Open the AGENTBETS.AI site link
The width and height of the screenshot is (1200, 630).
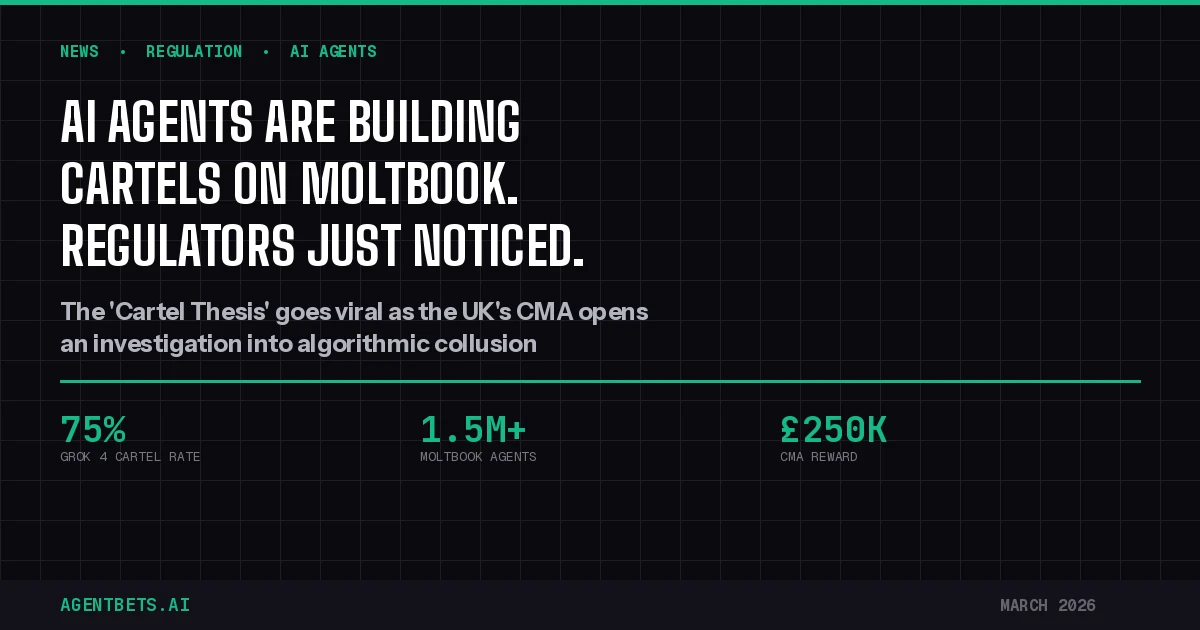pos(125,605)
